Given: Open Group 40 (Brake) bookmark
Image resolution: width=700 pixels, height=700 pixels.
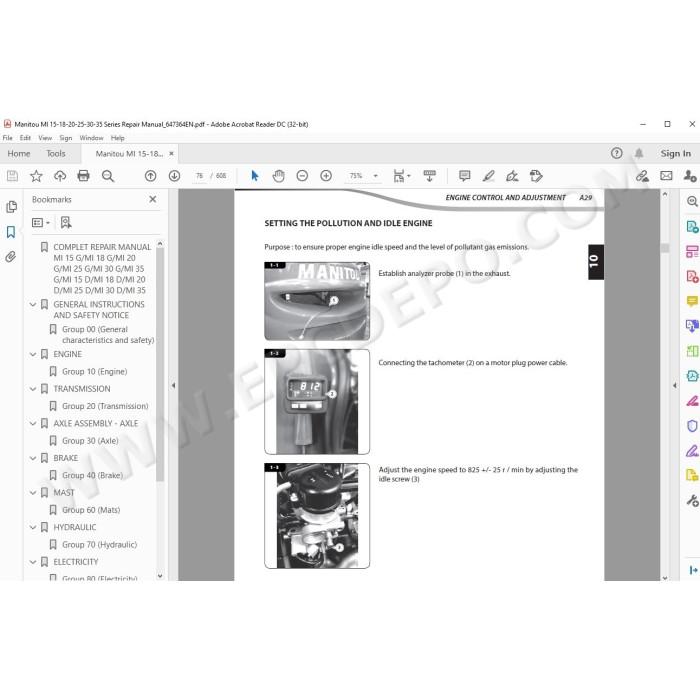Looking at the screenshot, I should pyautogui.click(x=92, y=475).
